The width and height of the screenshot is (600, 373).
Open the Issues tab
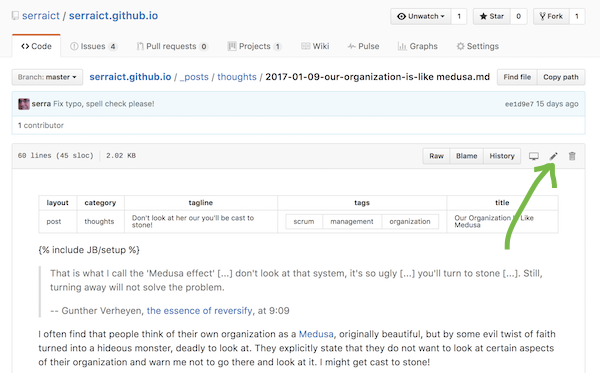[93, 46]
